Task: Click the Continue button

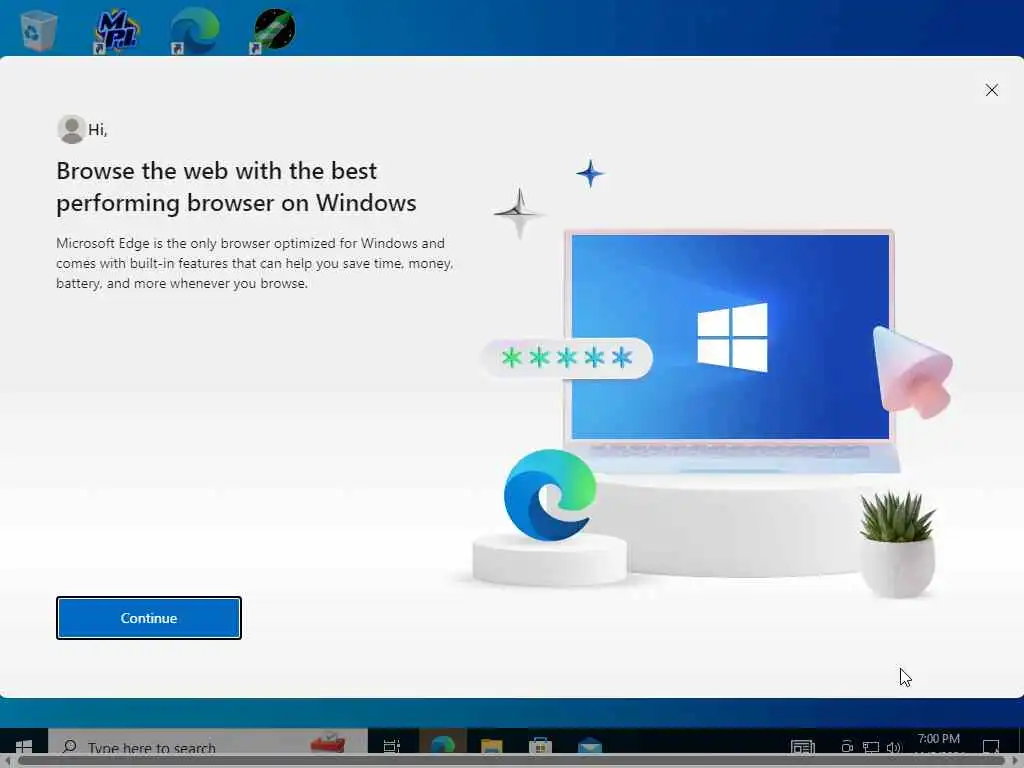Action: (x=149, y=618)
